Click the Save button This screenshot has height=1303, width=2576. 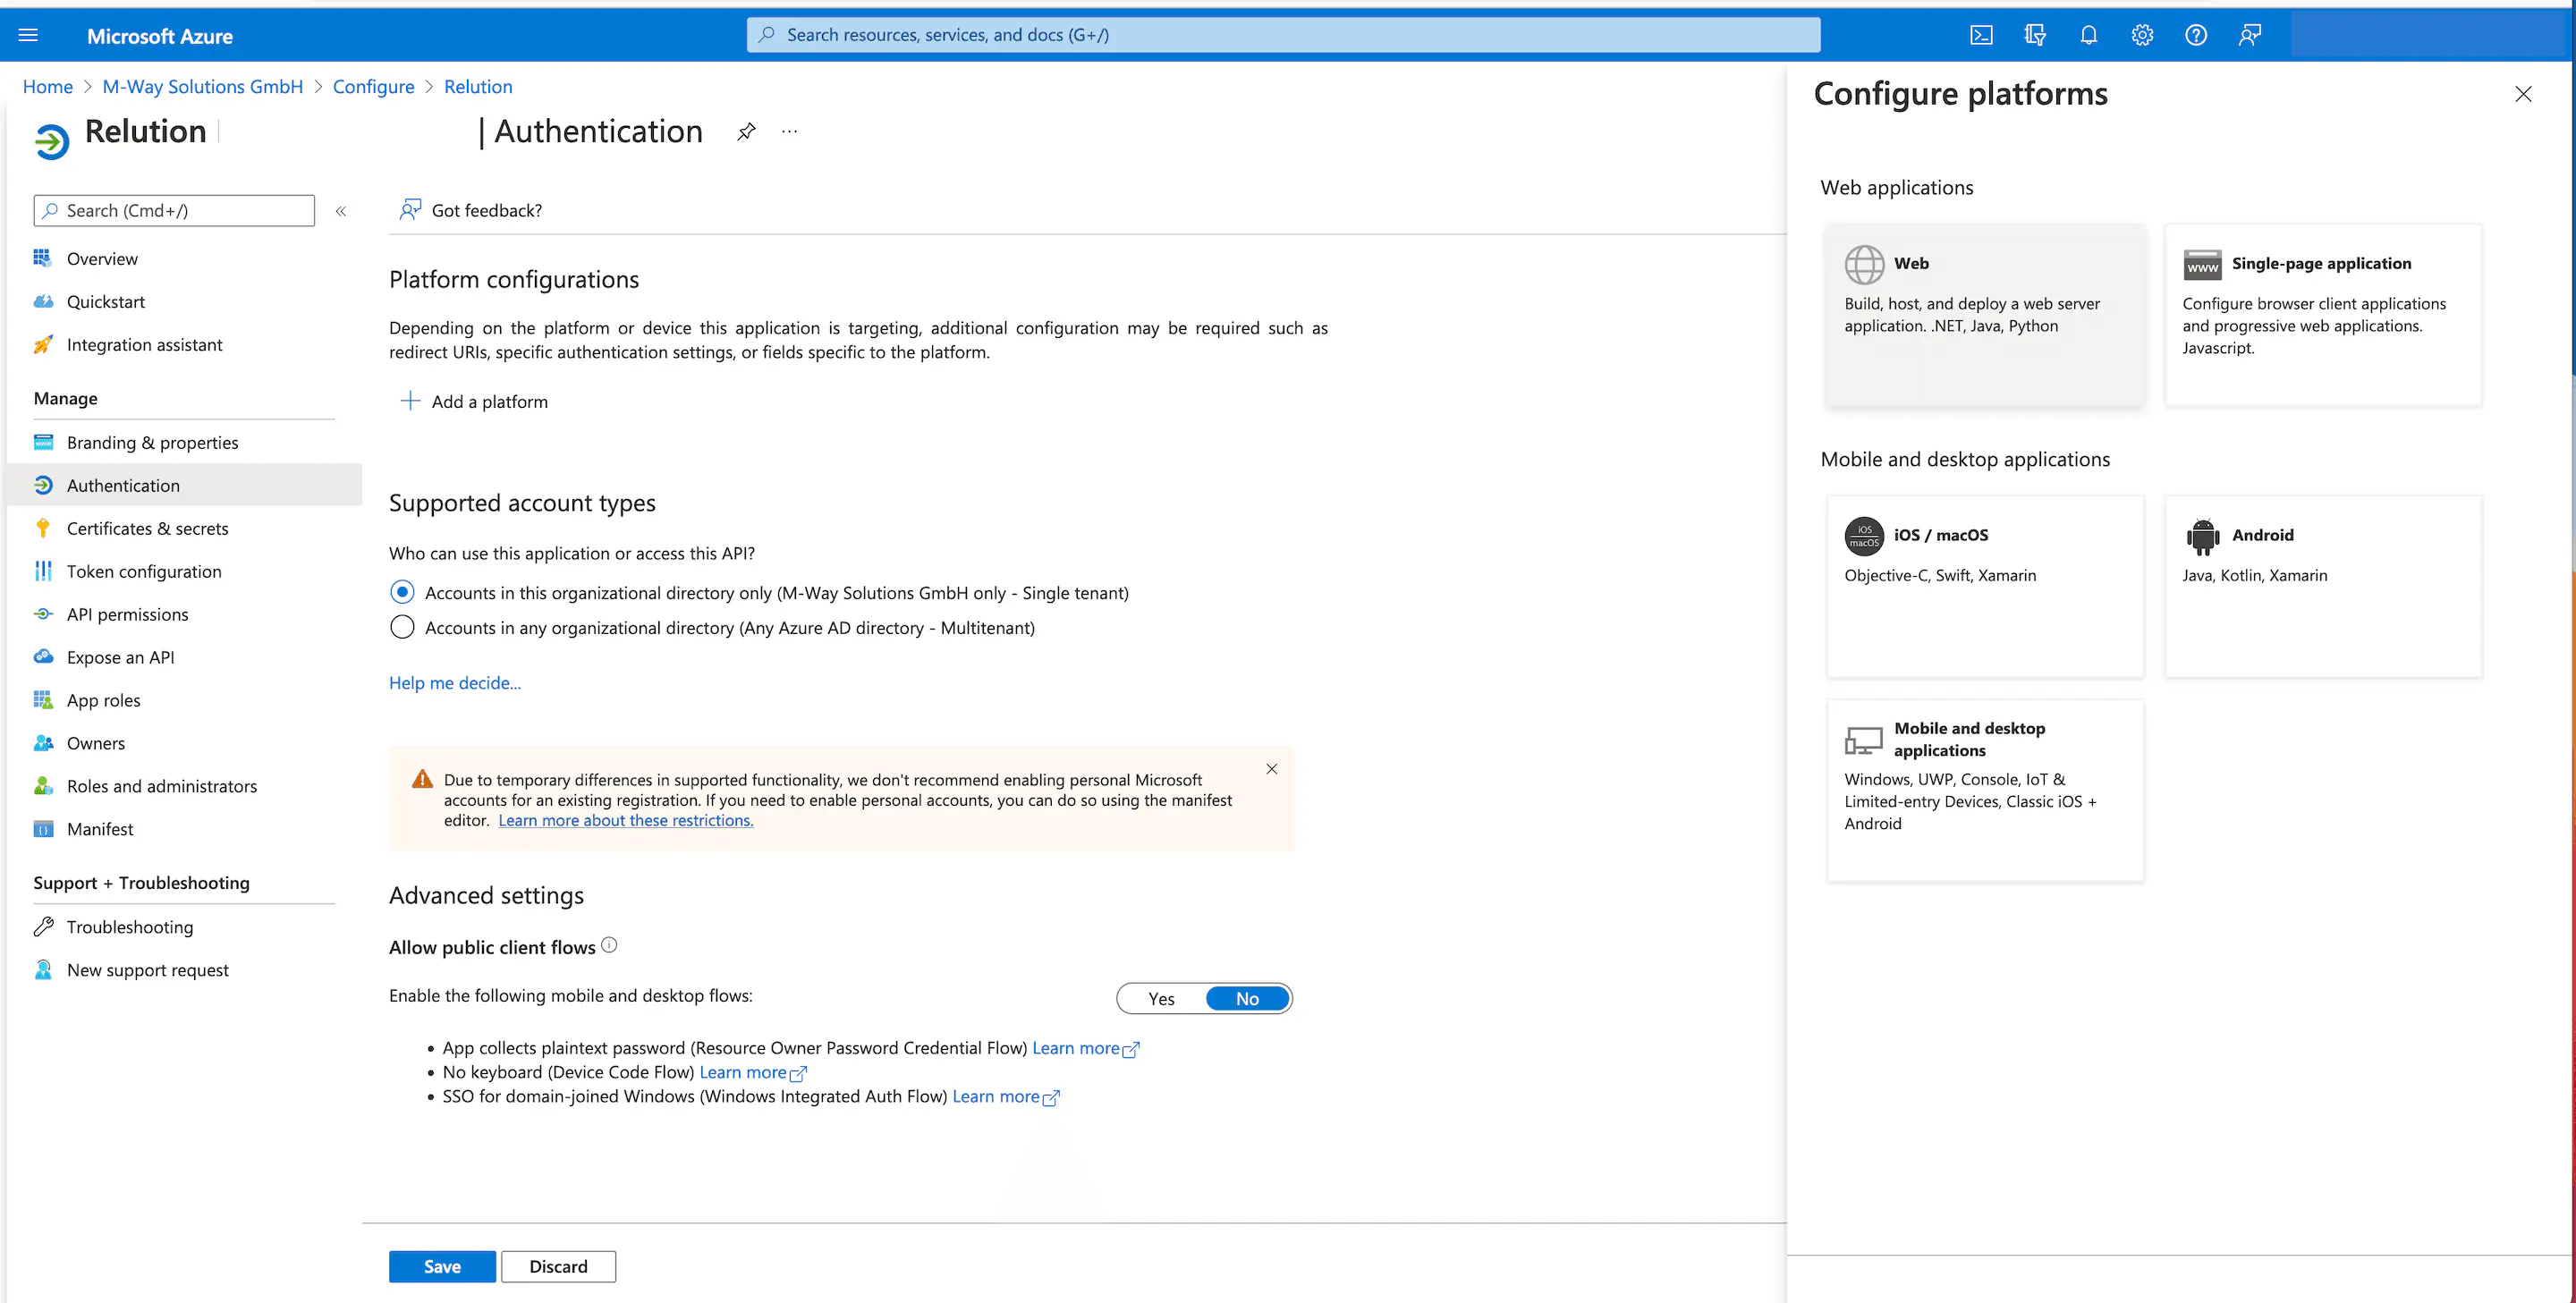[x=441, y=1267]
